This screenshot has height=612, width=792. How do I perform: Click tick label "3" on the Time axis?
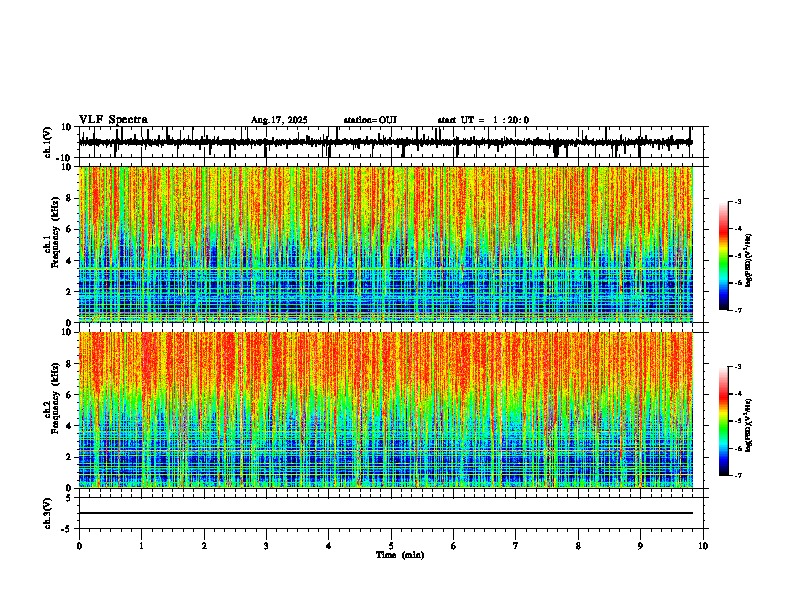pyautogui.click(x=266, y=546)
